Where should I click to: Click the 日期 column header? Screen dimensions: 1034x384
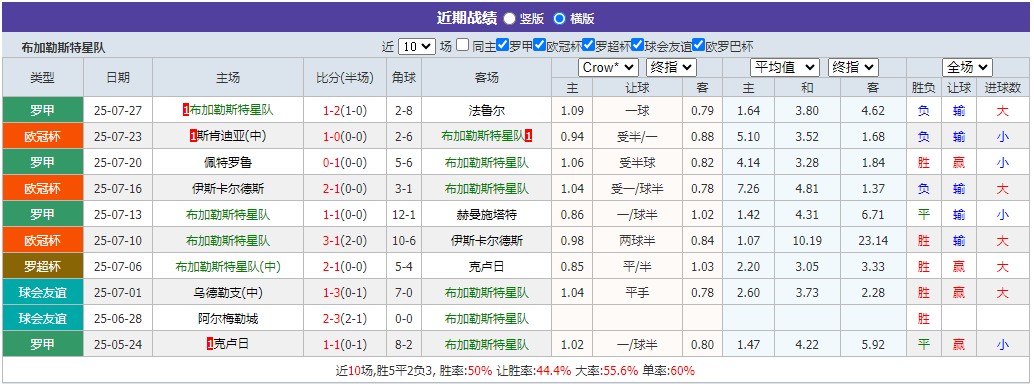tap(118, 77)
